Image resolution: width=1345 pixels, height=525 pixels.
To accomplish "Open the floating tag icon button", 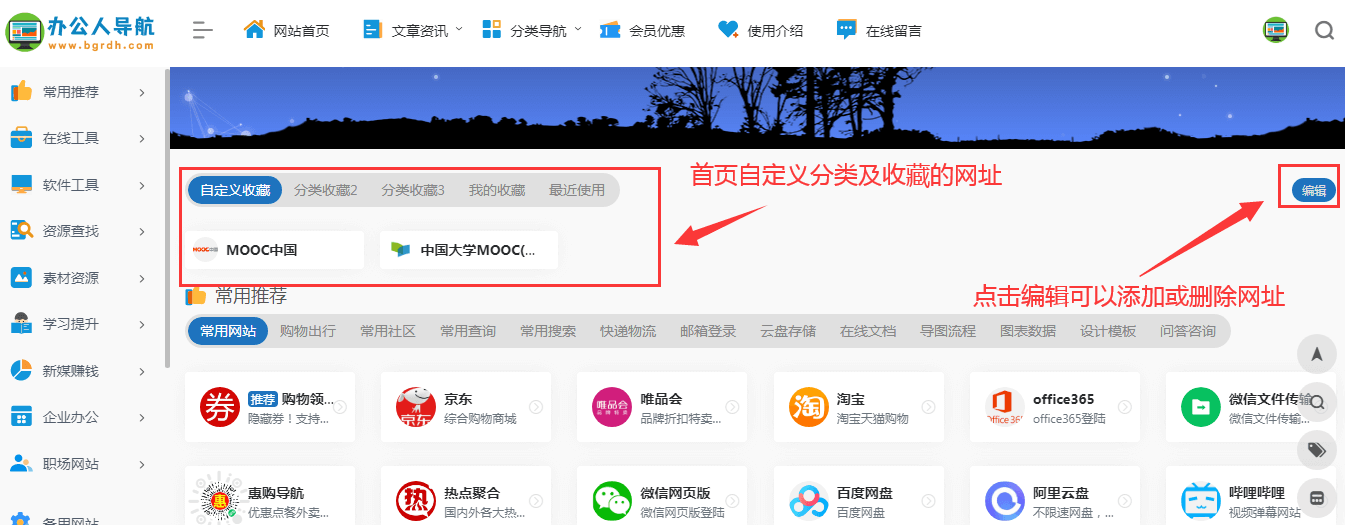I will pyautogui.click(x=1317, y=450).
